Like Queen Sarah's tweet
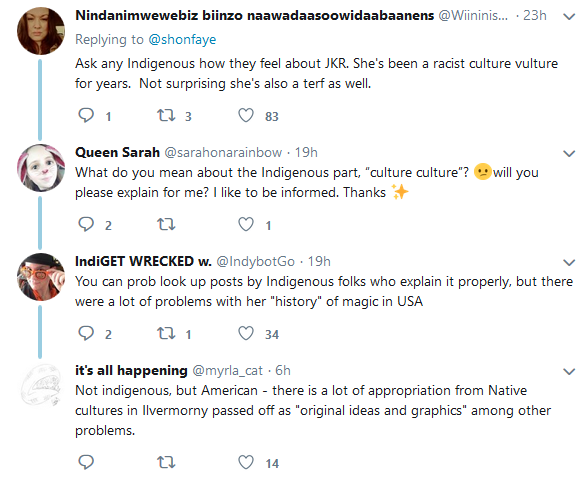 pyautogui.click(x=246, y=224)
